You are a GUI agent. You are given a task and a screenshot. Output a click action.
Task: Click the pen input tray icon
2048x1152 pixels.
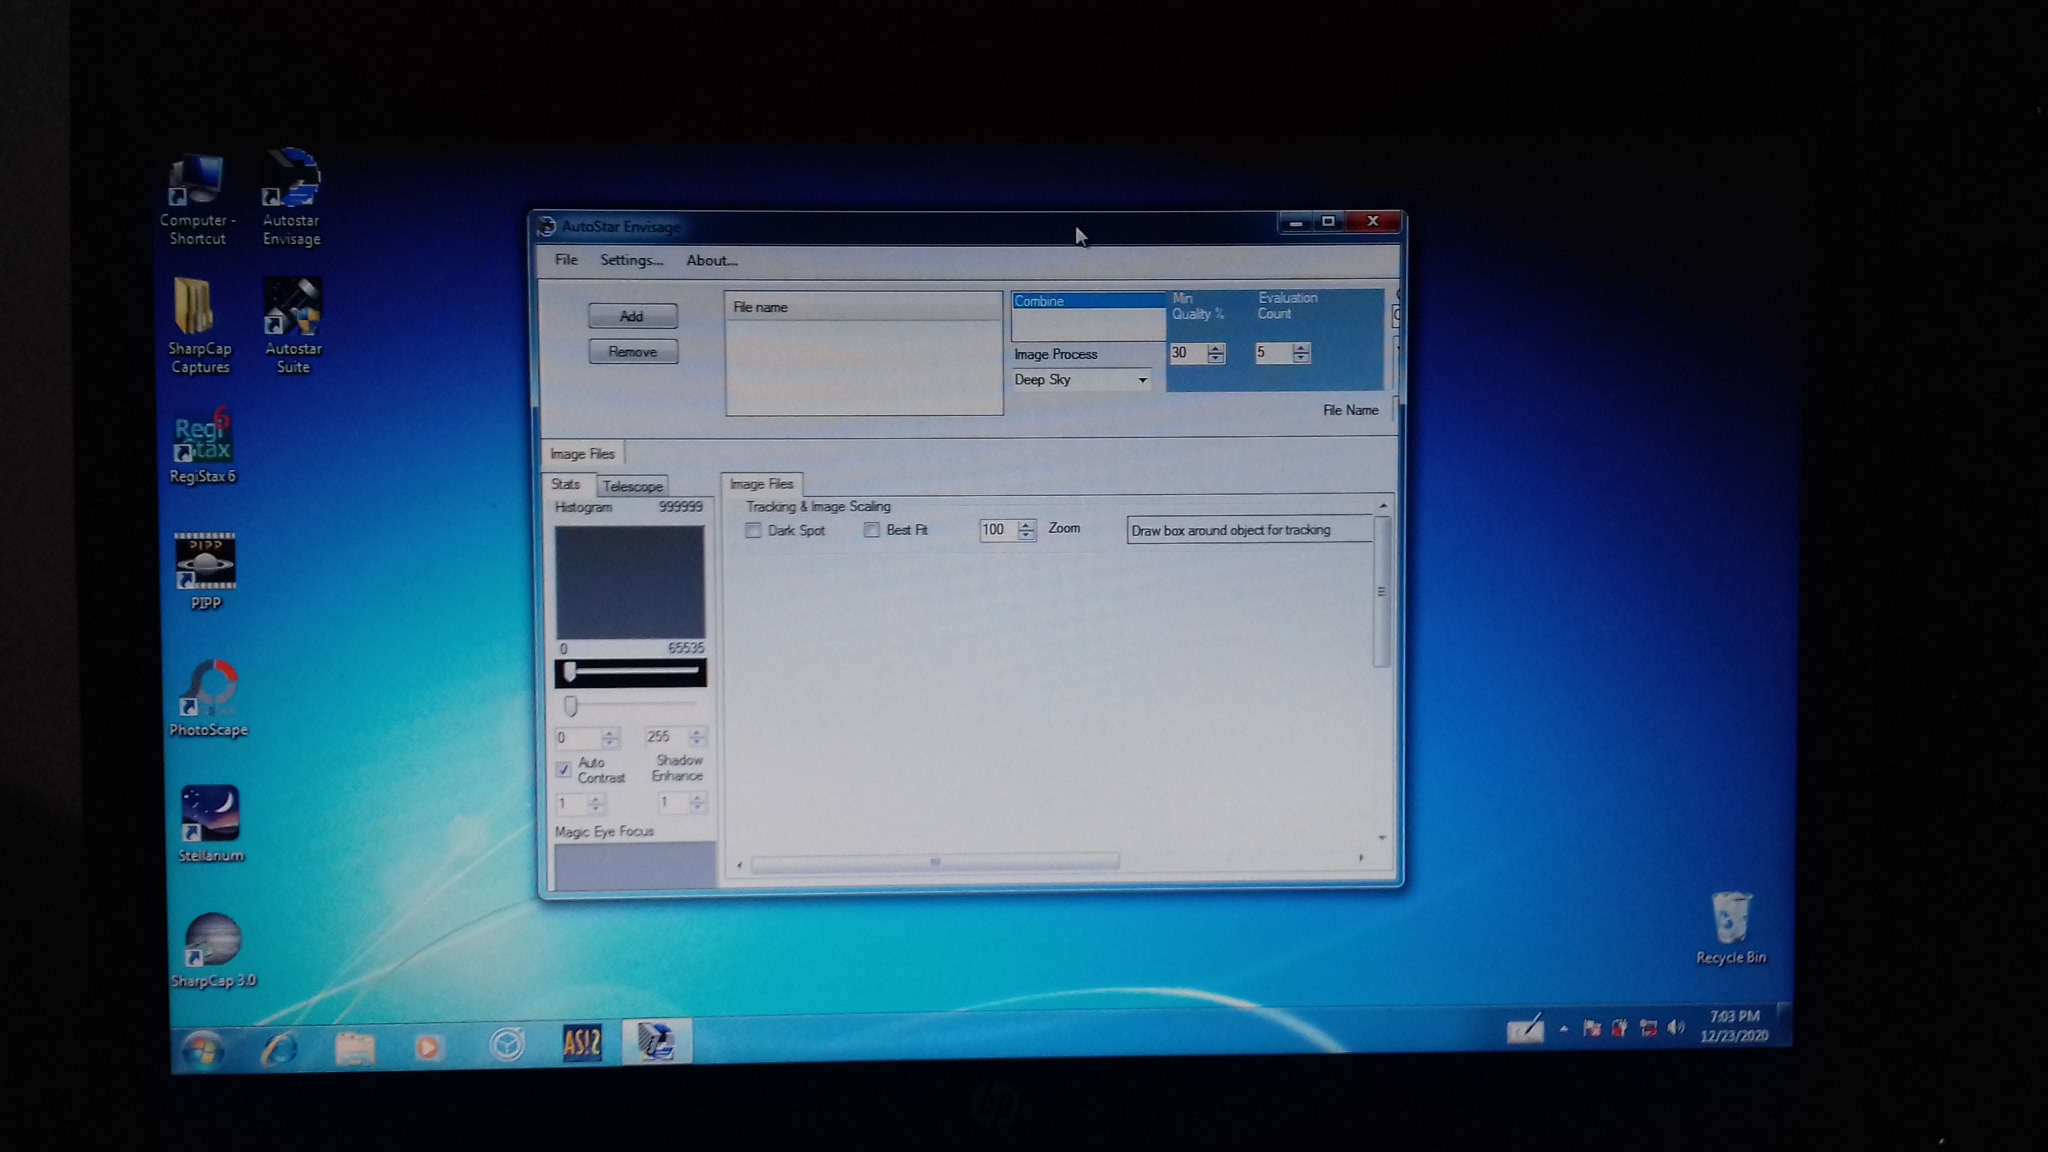1525,1029
